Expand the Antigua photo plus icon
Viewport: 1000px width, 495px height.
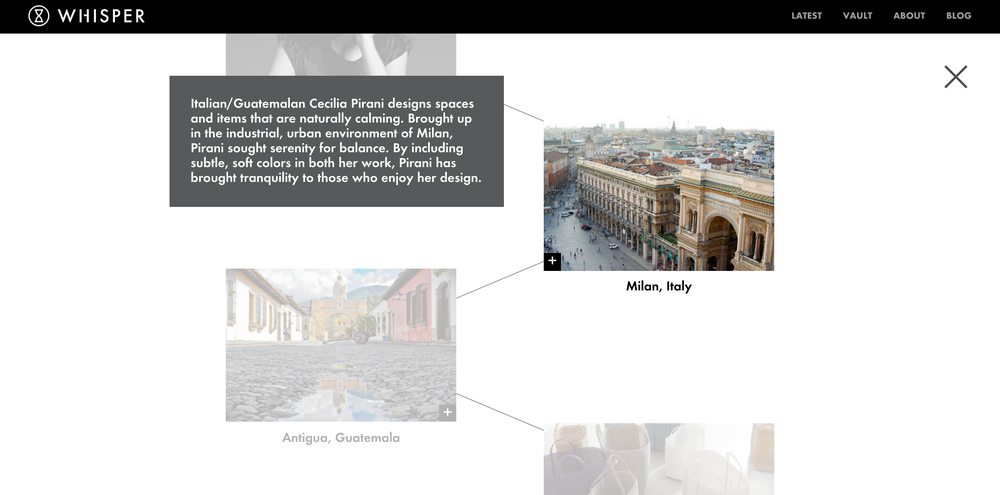pyautogui.click(x=448, y=413)
